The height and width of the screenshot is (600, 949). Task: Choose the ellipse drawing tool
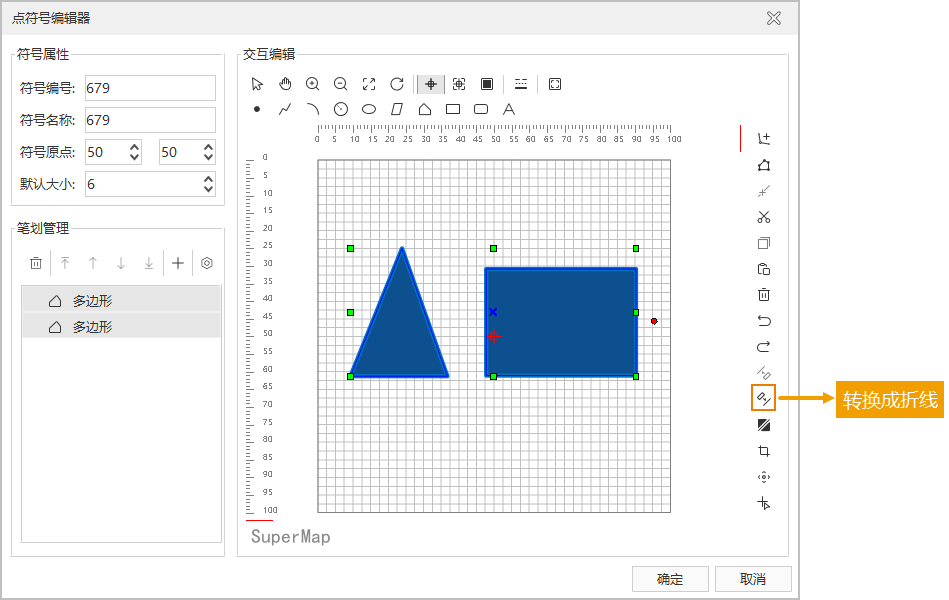(369, 109)
